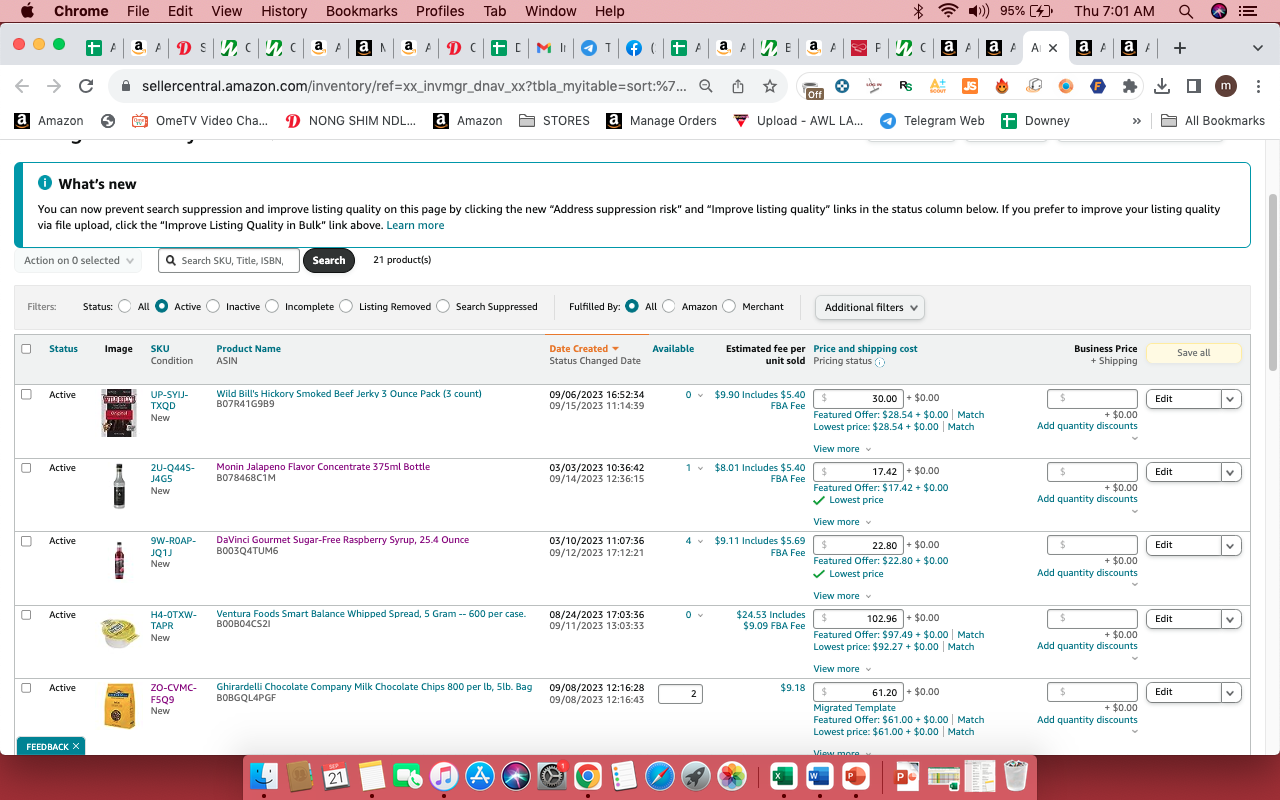Check the Wild Bill's Beef Jerky row

click(x=26, y=394)
